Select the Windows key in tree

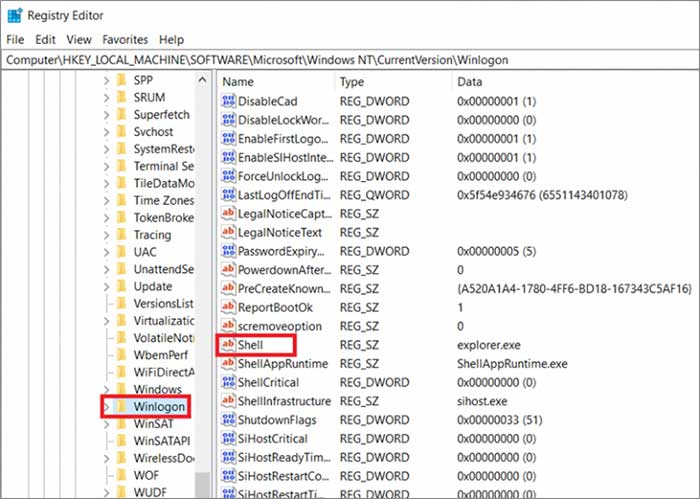point(158,389)
